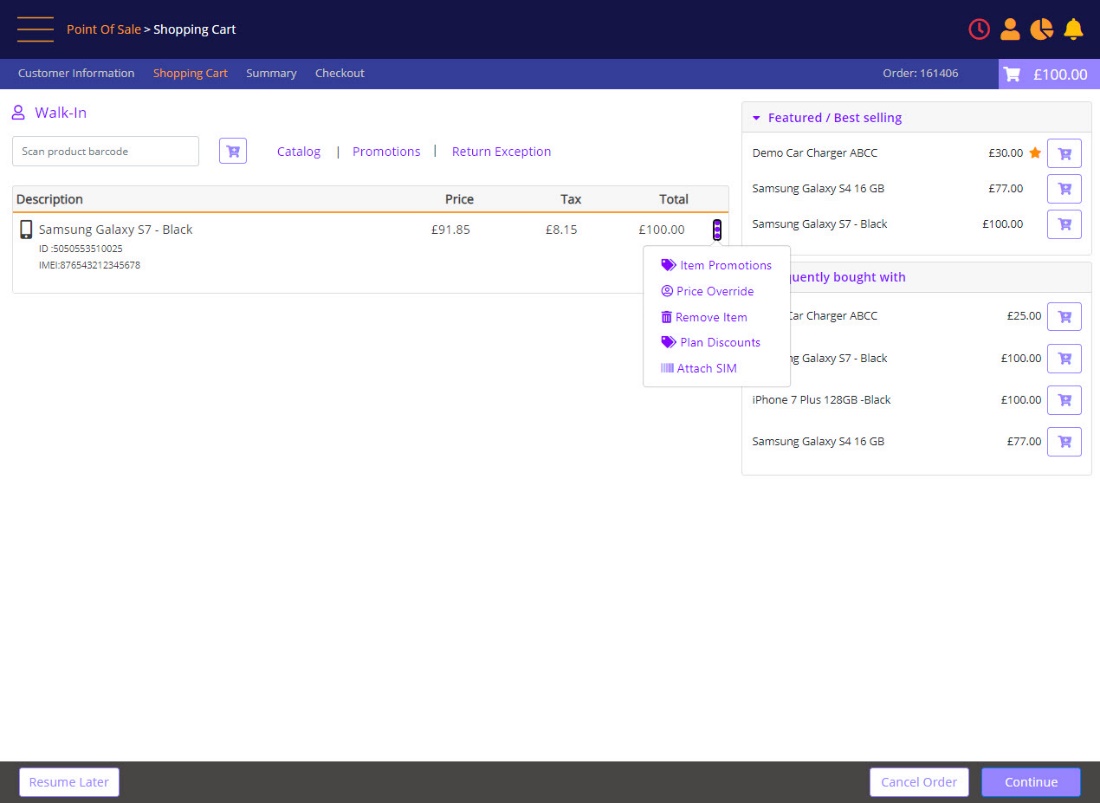Collapse the Featured / Best selling panel
Viewport: 1100px width, 803px height.
click(756, 118)
